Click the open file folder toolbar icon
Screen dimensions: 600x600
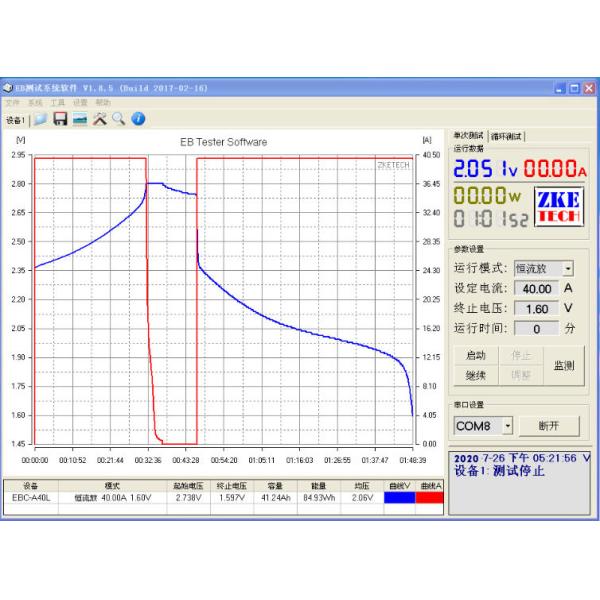(41, 119)
